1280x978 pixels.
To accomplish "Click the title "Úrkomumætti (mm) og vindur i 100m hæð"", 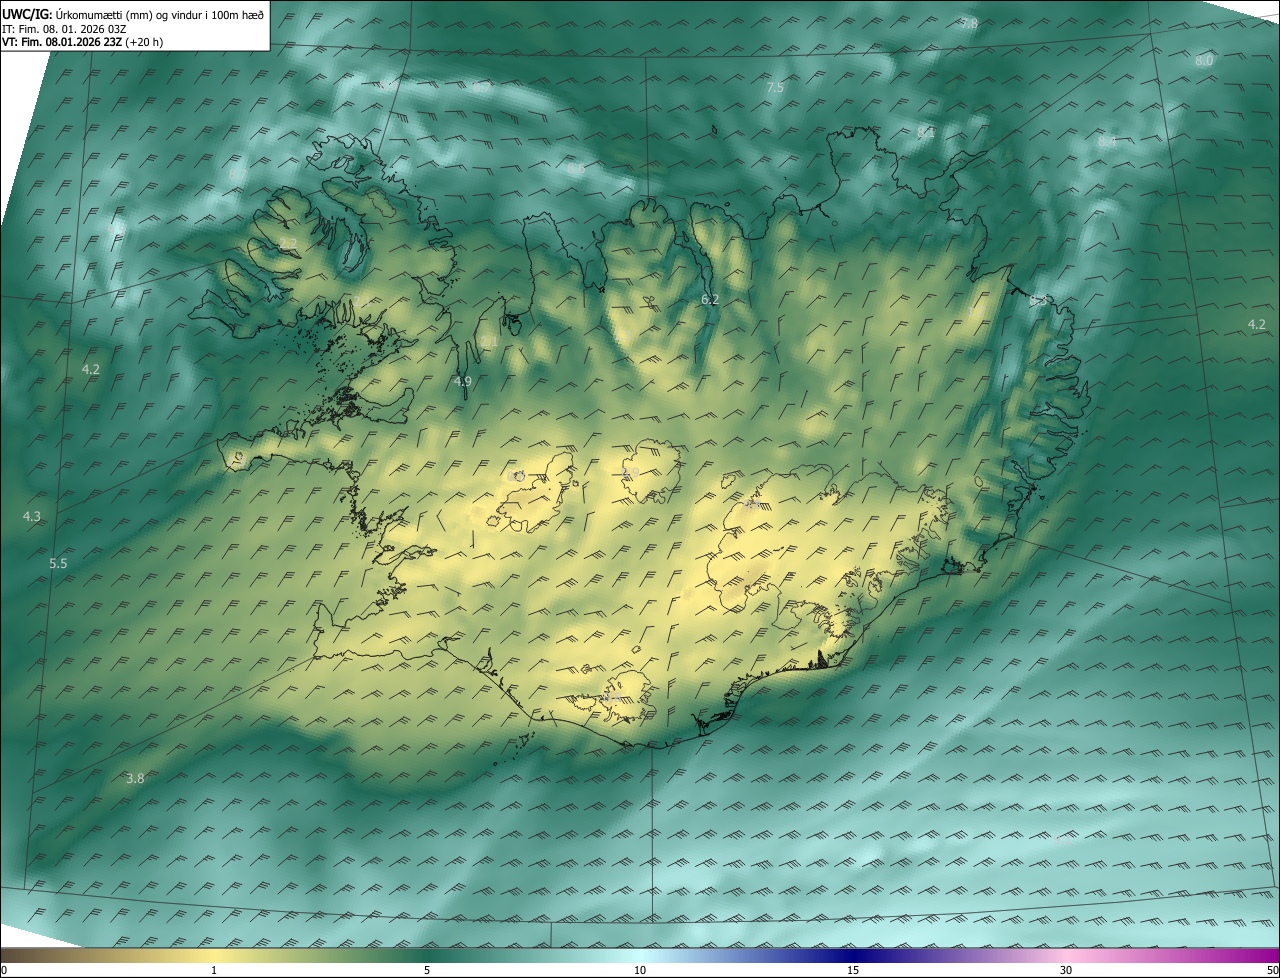I will [160, 14].
